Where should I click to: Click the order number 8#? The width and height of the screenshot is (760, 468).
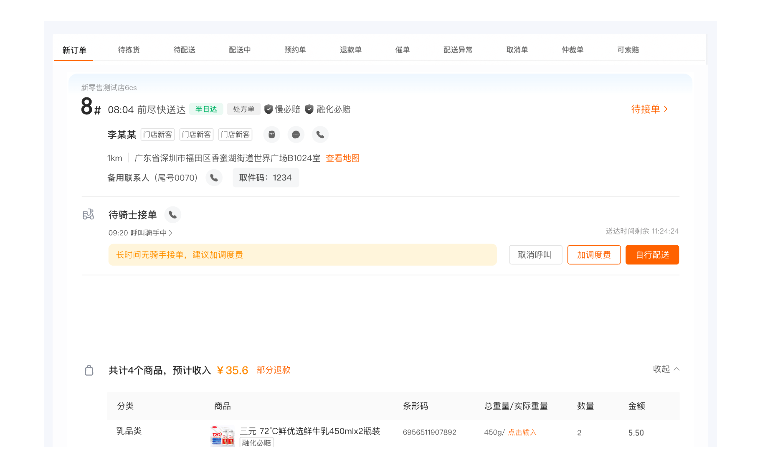[x=91, y=107]
